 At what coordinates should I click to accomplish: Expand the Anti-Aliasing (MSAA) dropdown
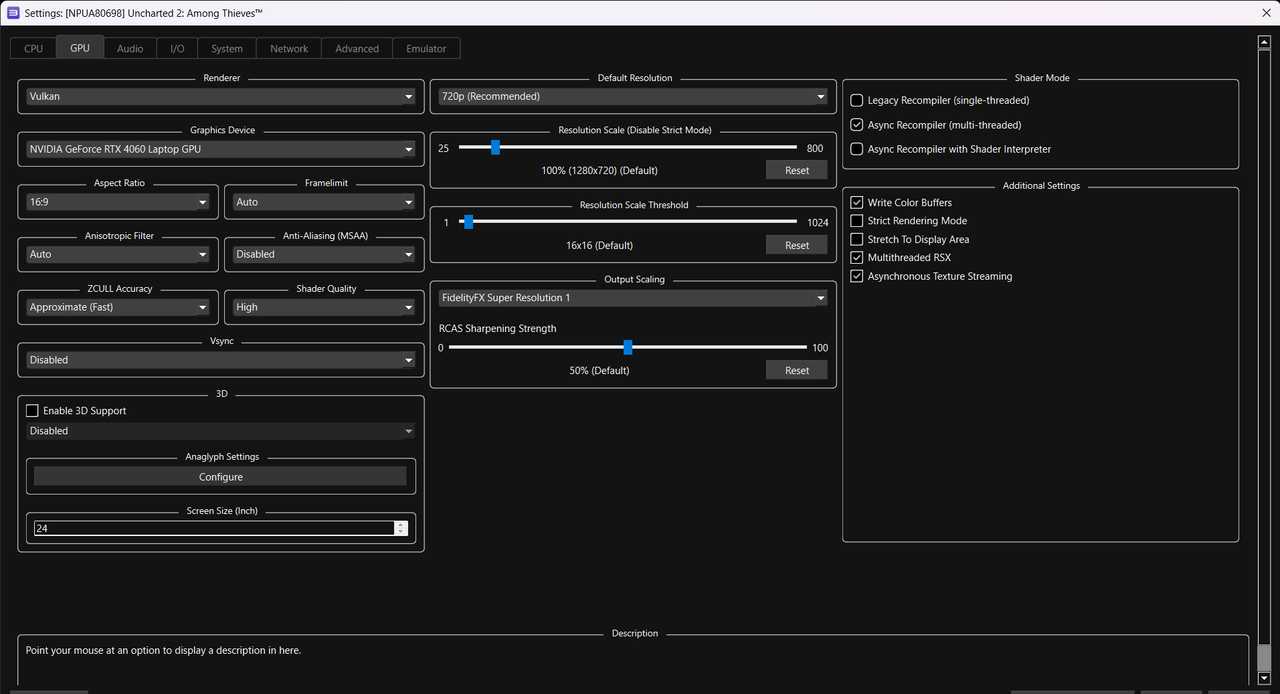(324, 254)
